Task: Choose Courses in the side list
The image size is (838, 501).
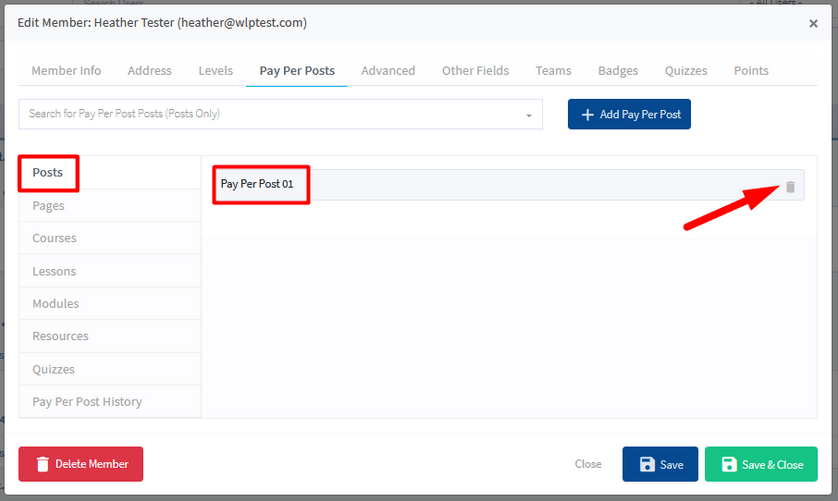Action: tap(110, 238)
